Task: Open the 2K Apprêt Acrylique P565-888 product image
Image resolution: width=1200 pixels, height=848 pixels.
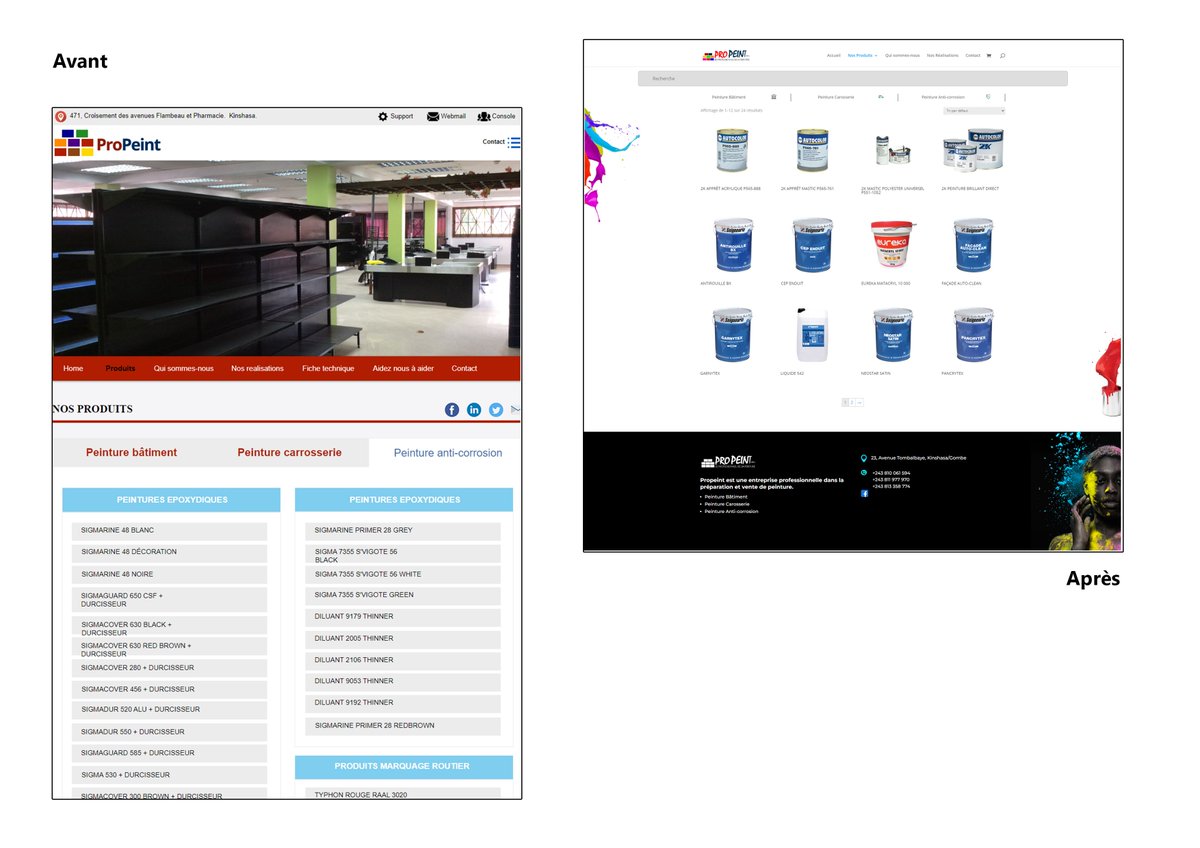Action: pos(732,150)
